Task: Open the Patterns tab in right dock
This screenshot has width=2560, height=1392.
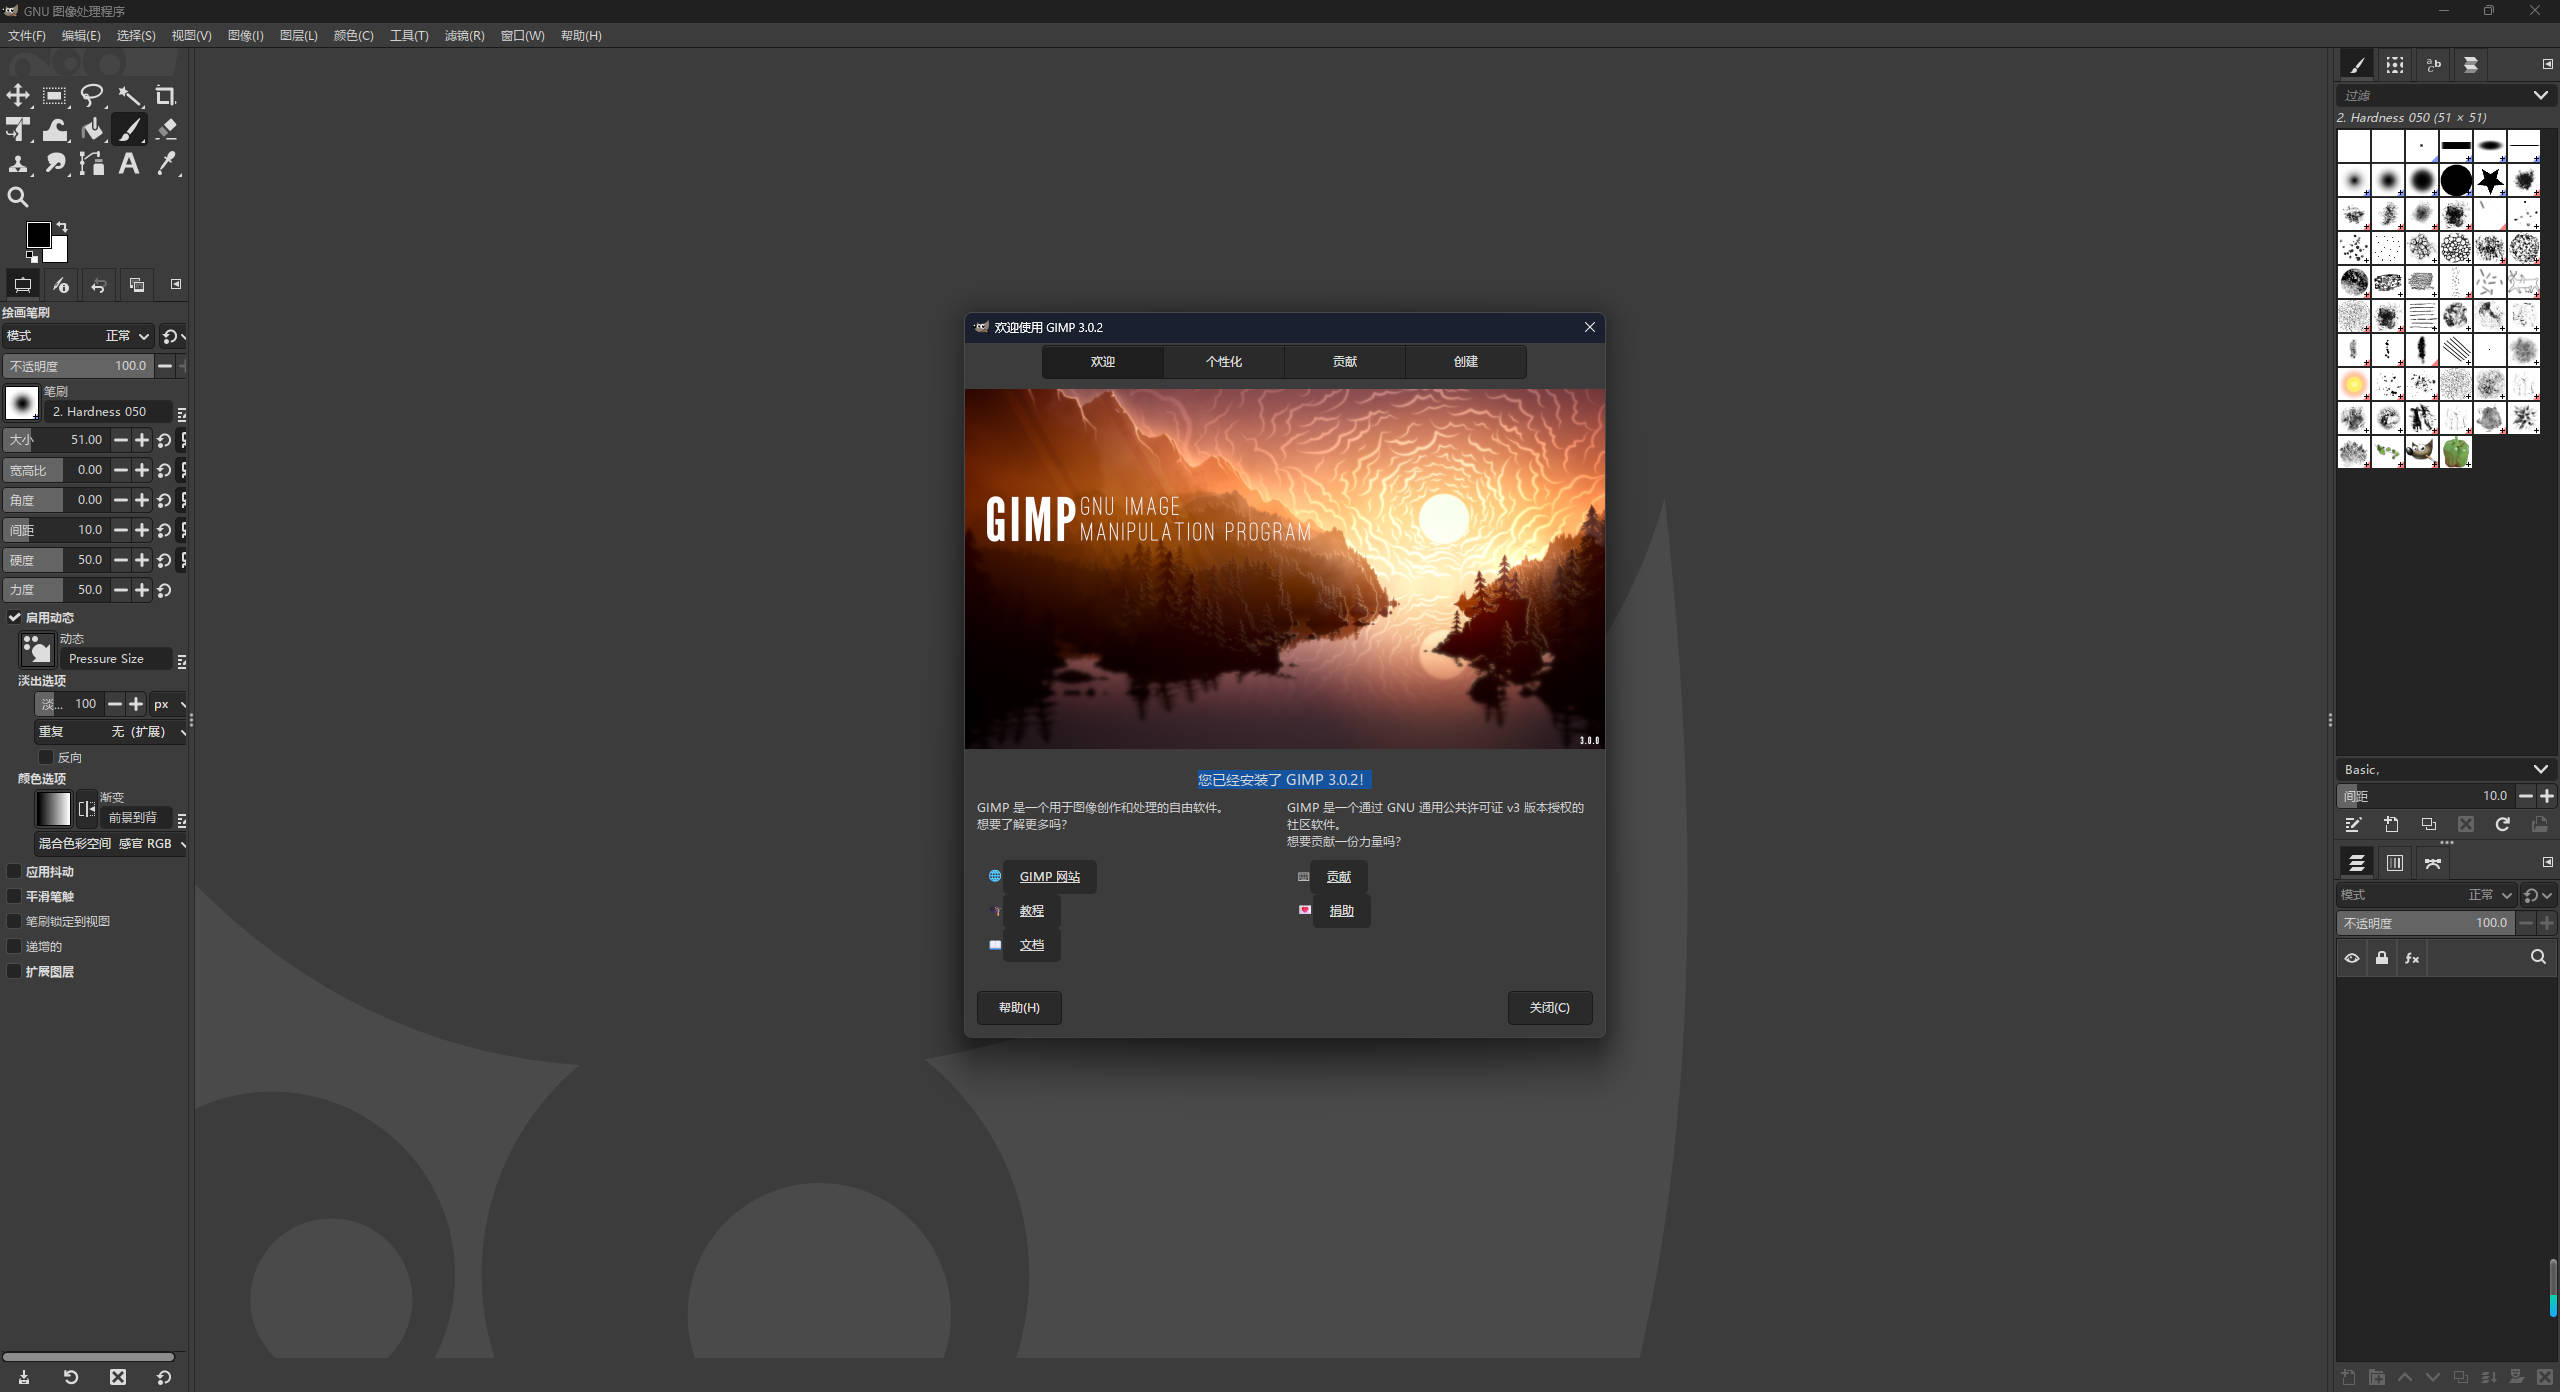Action: pos(2395,65)
